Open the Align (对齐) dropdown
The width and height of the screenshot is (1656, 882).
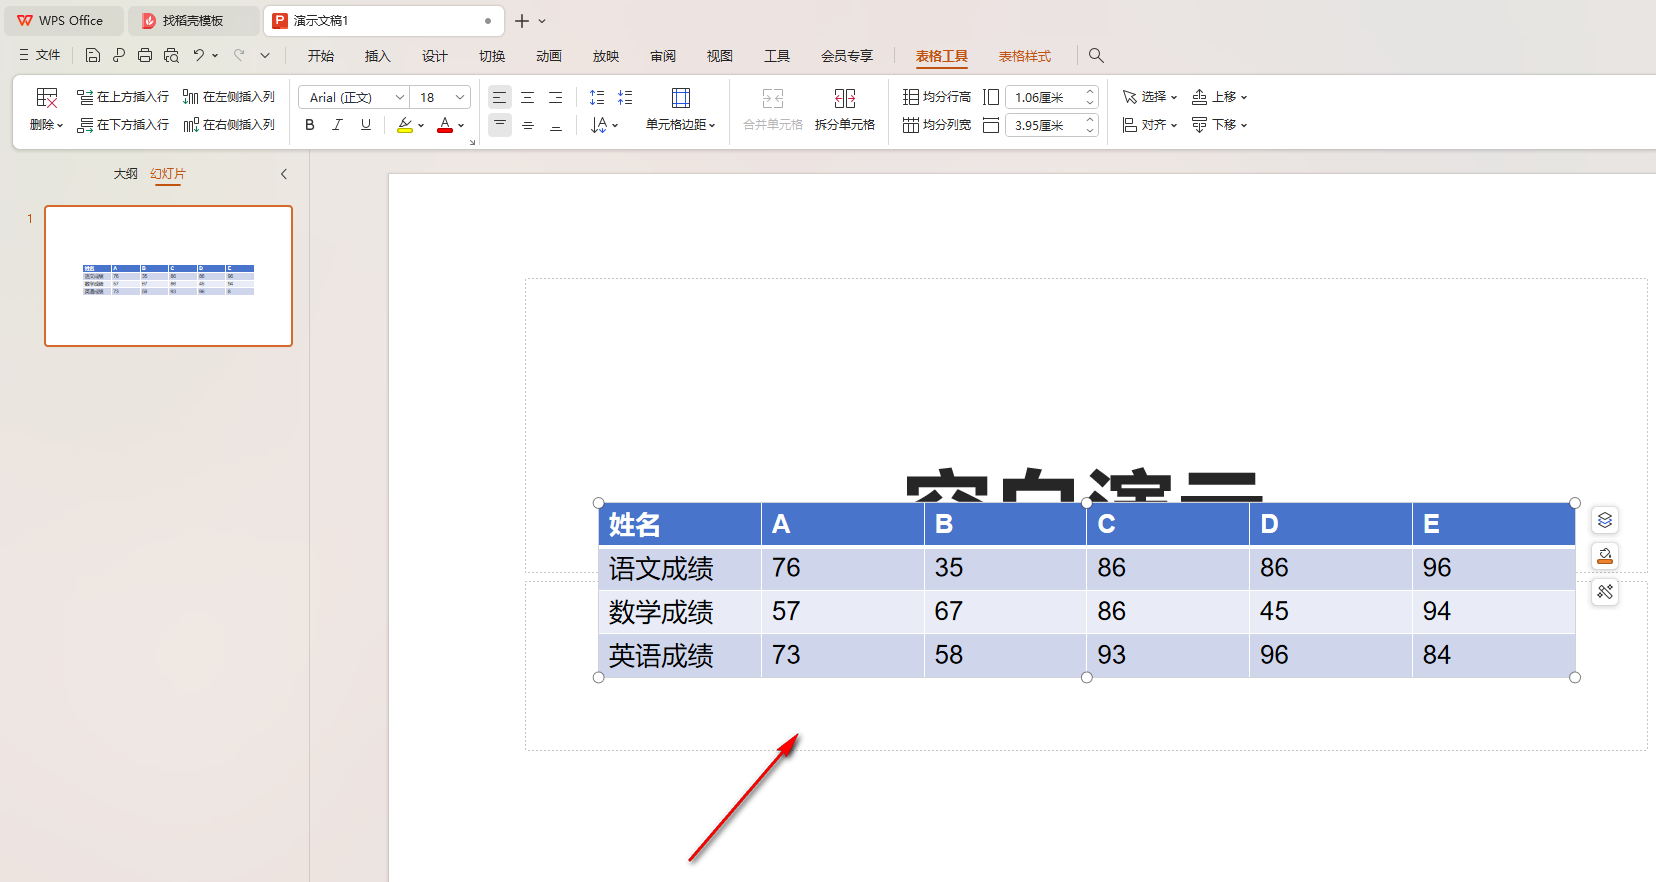point(1150,125)
